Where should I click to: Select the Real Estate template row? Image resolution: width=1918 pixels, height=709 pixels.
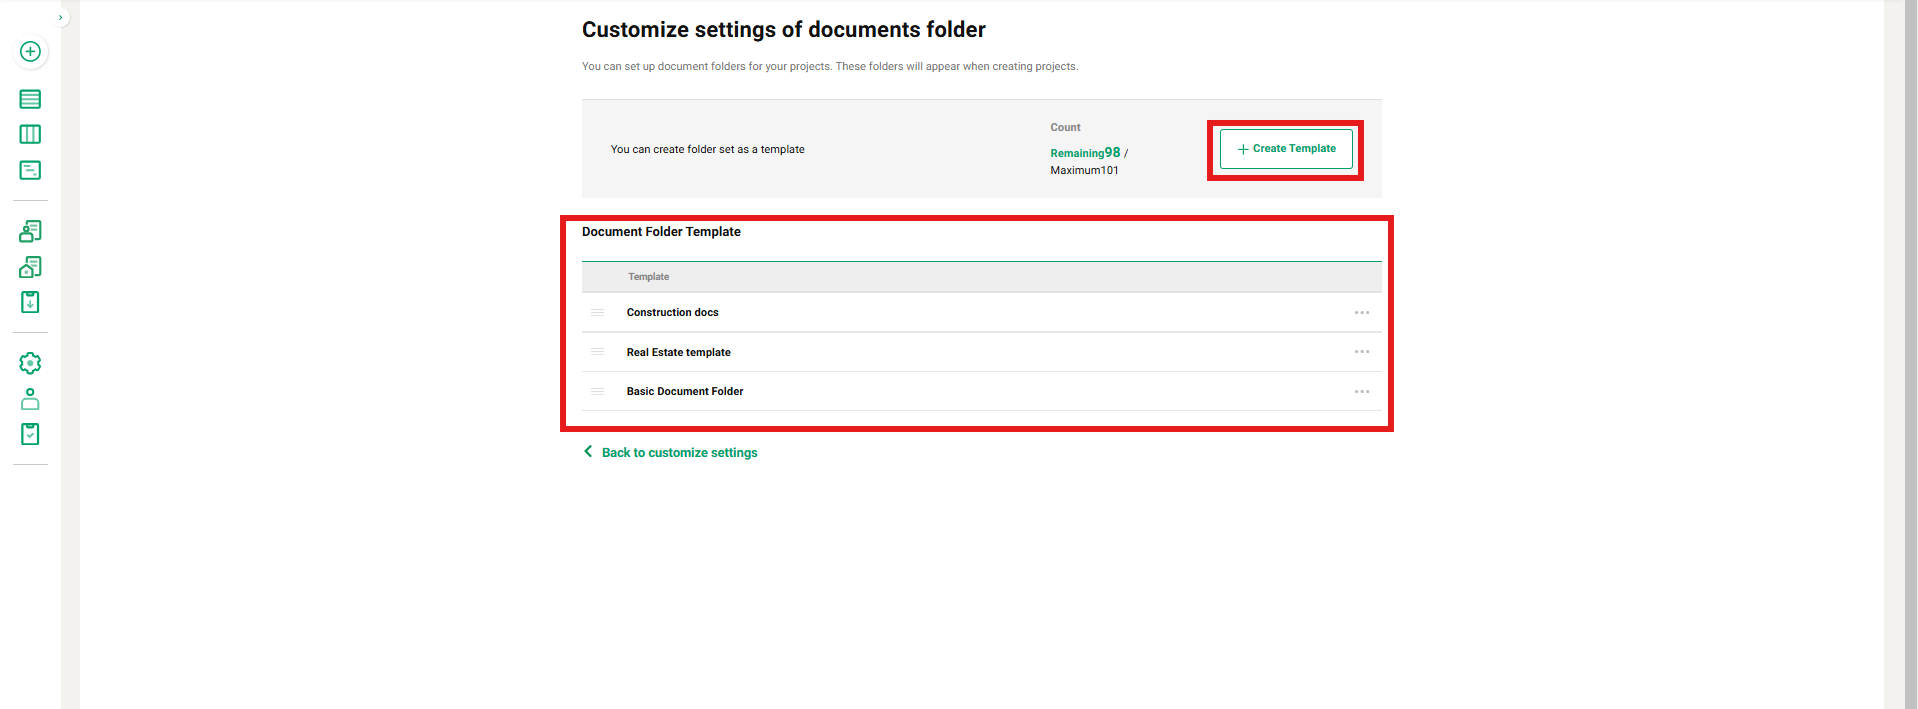[x=678, y=352]
